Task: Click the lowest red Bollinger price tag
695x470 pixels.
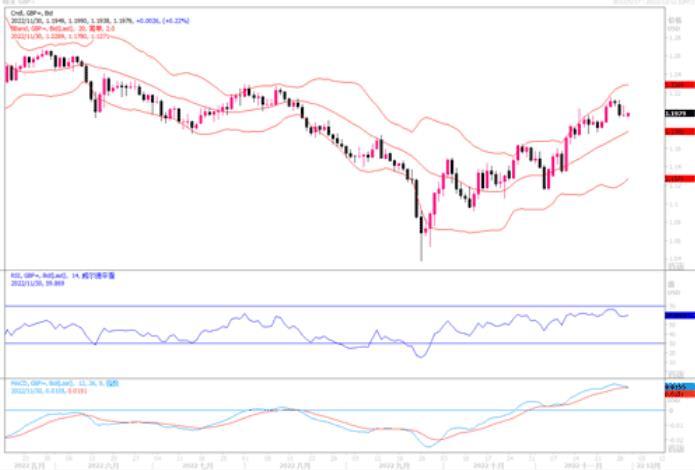Action: pyautogui.click(x=648, y=178)
